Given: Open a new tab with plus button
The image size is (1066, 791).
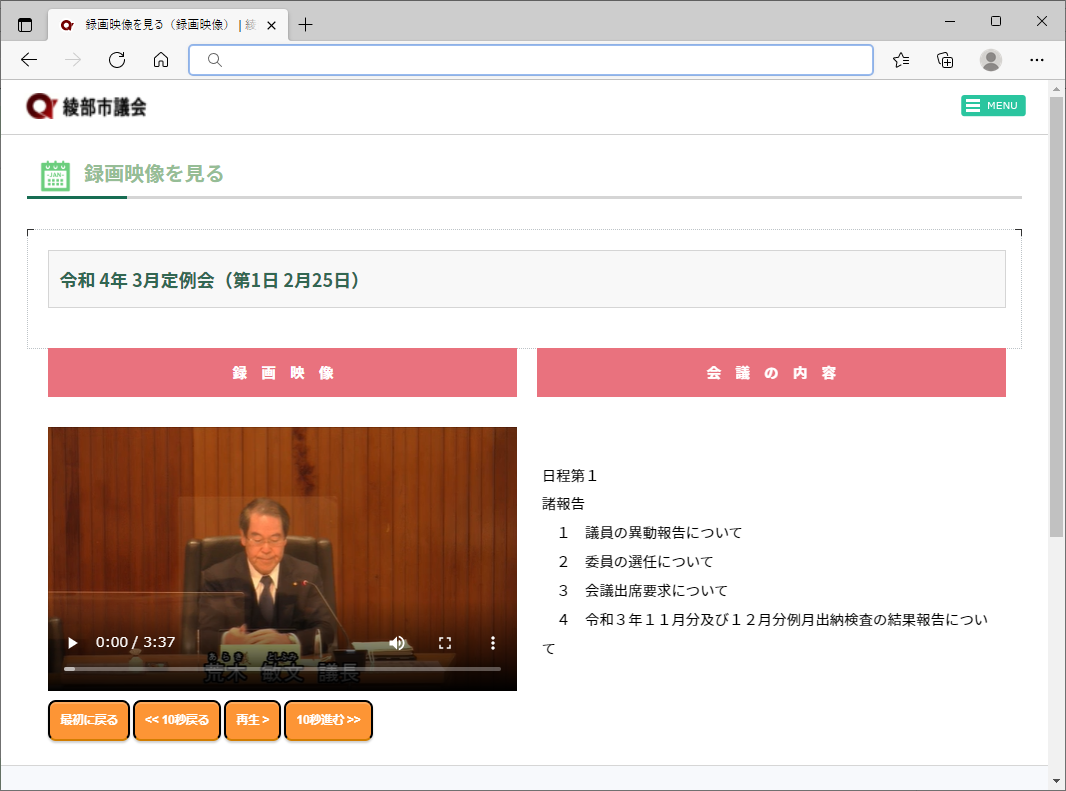Looking at the screenshot, I should click(x=305, y=25).
